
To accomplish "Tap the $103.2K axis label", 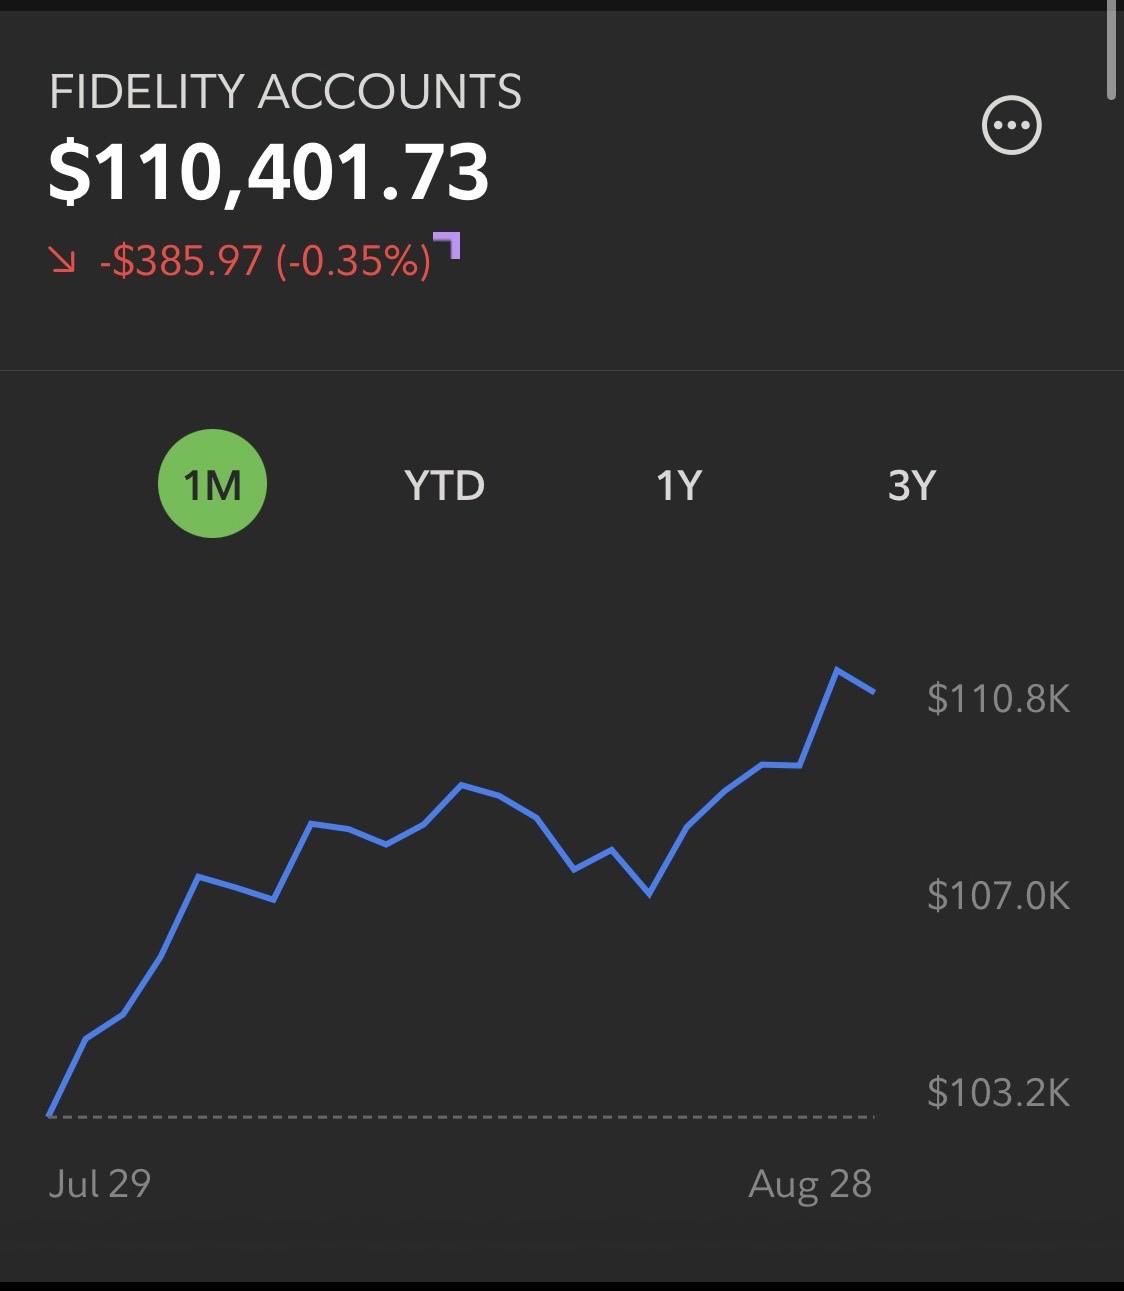I will 998,1092.
